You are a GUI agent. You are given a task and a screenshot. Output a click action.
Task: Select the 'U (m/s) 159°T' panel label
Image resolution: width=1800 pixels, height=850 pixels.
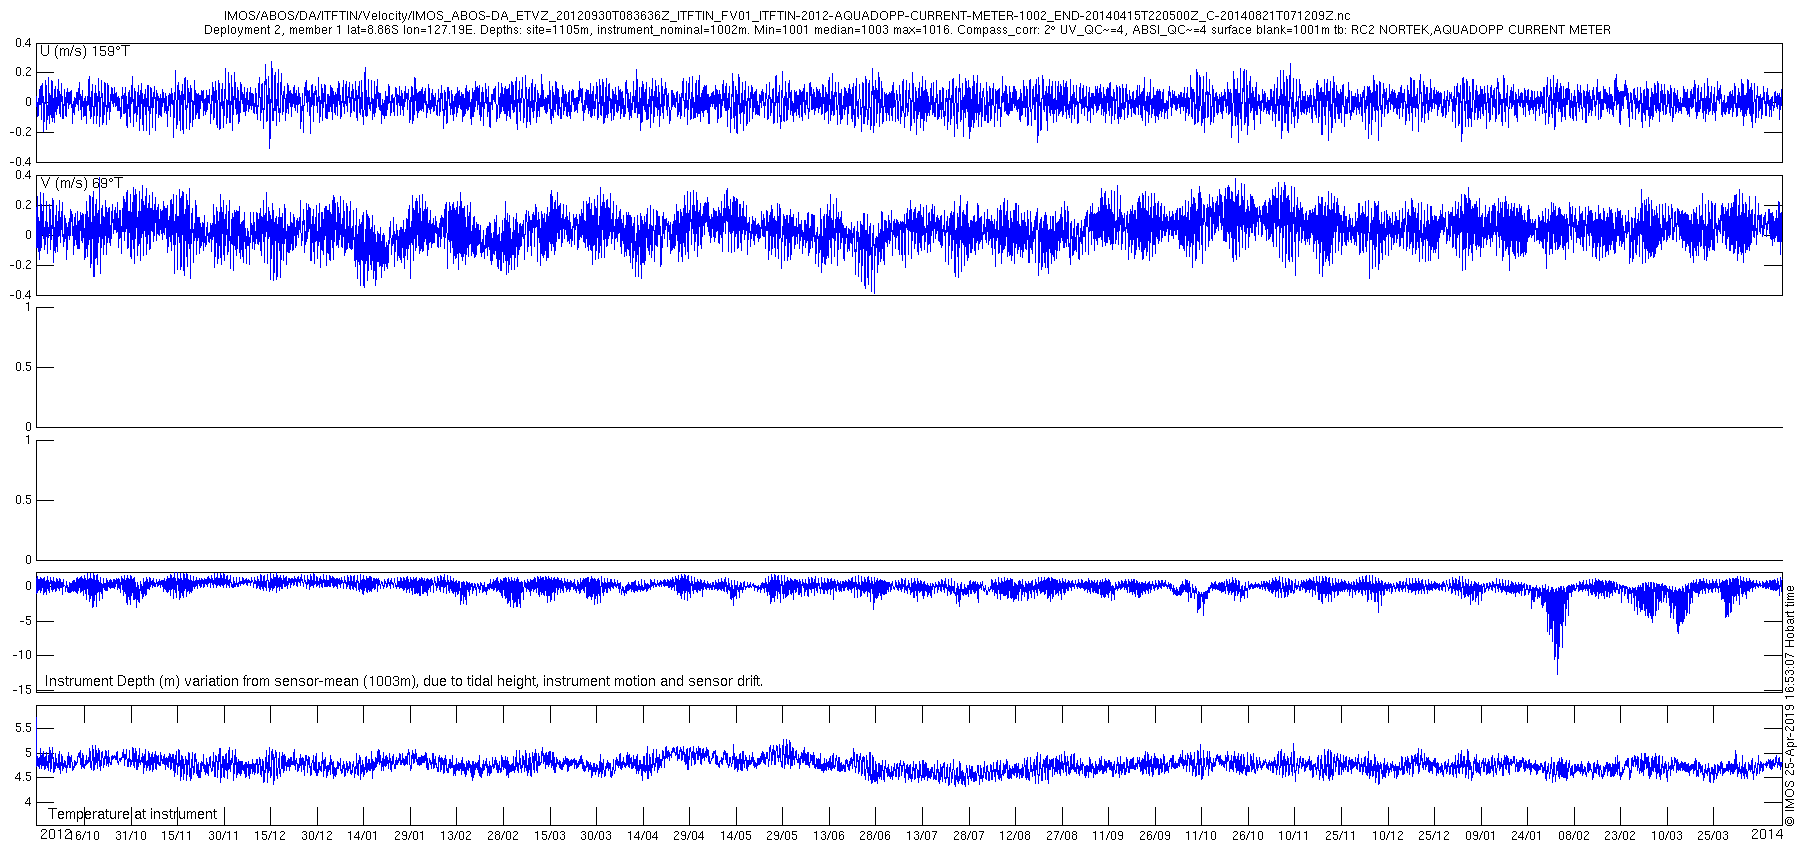coord(85,51)
